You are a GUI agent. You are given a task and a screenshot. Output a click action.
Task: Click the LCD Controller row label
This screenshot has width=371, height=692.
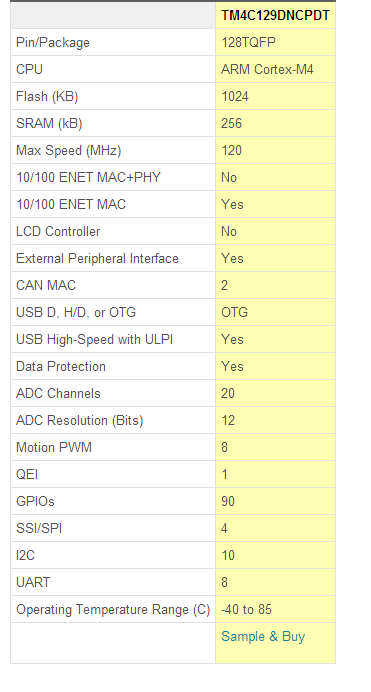58,231
